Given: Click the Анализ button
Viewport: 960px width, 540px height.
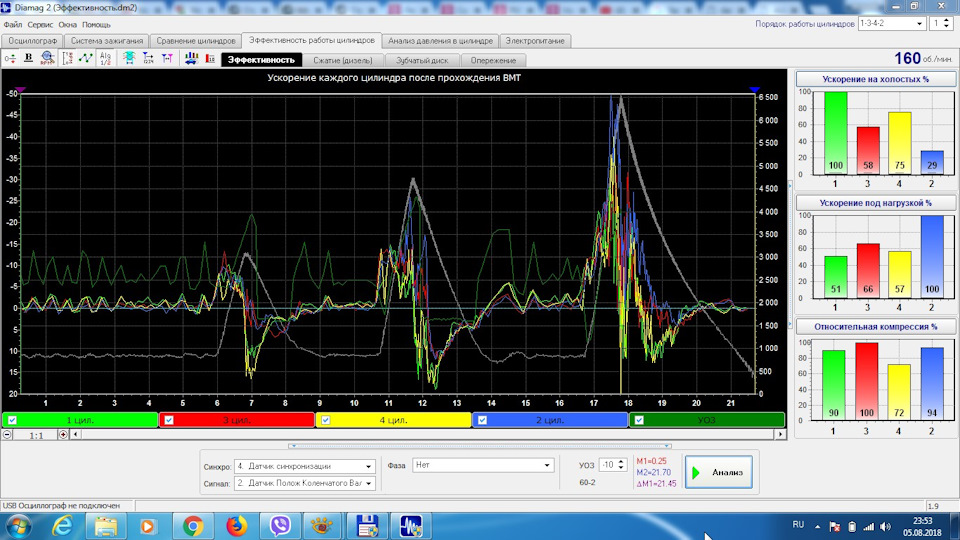Looking at the screenshot, I should (x=719, y=472).
